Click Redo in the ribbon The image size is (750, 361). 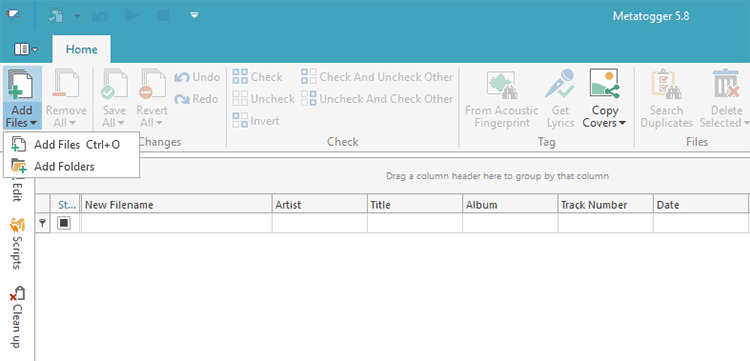point(197,99)
